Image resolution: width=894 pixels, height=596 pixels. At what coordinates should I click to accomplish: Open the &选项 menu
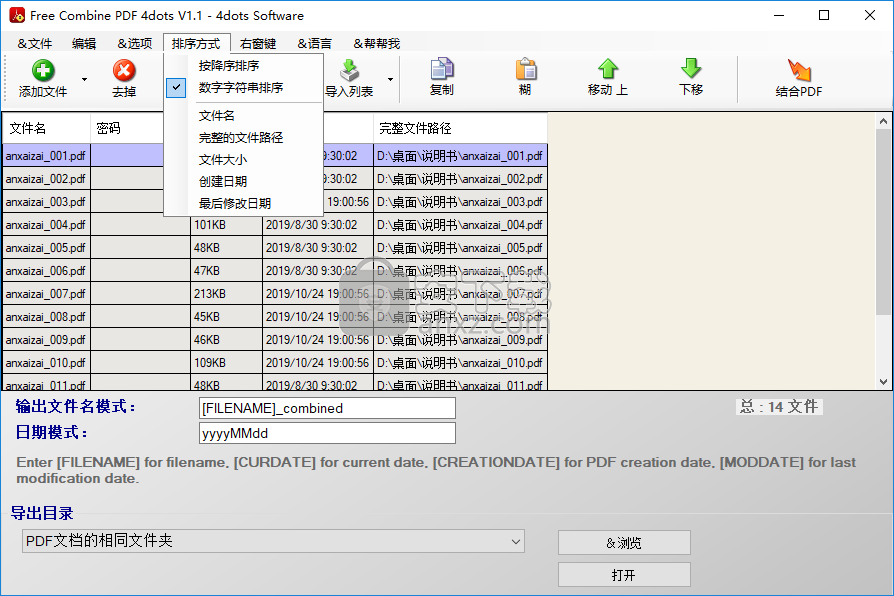(135, 43)
